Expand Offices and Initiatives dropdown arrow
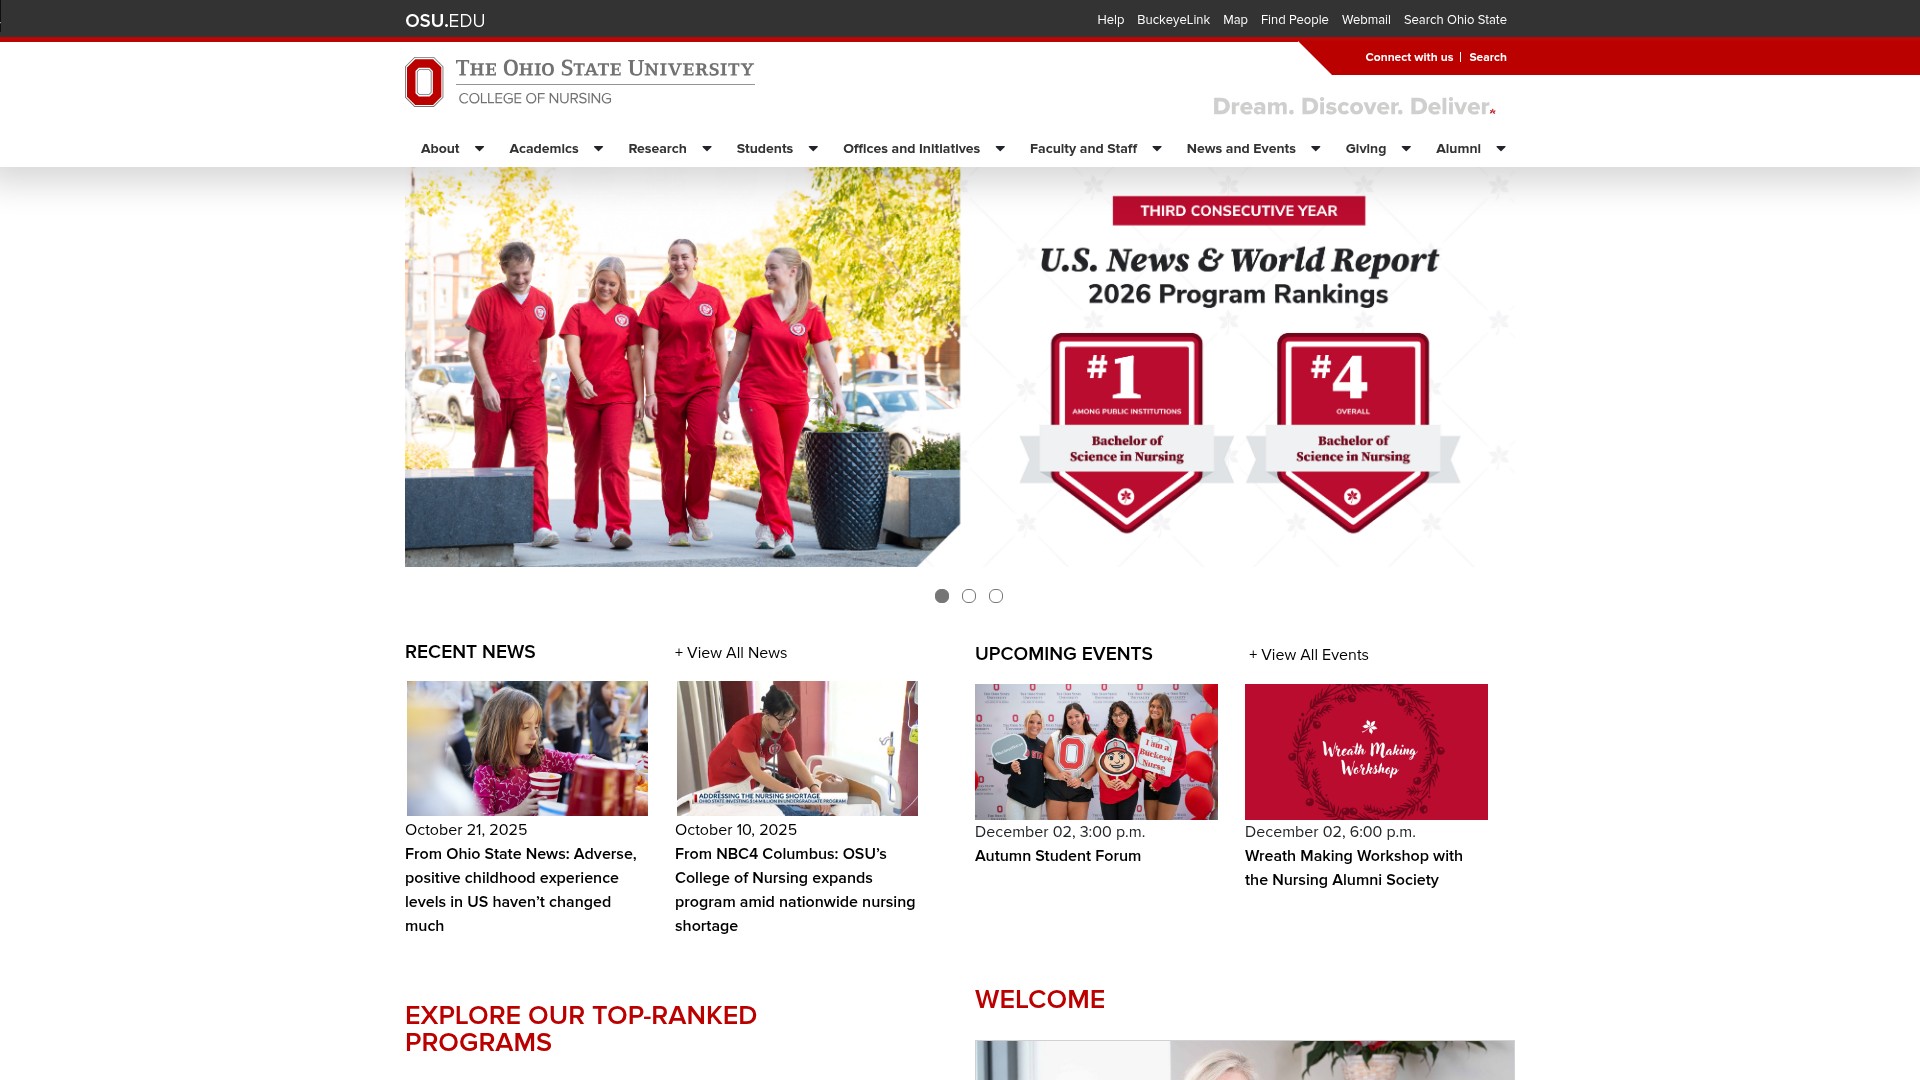The width and height of the screenshot is (1920, 1080). [x=1000, y=149]
